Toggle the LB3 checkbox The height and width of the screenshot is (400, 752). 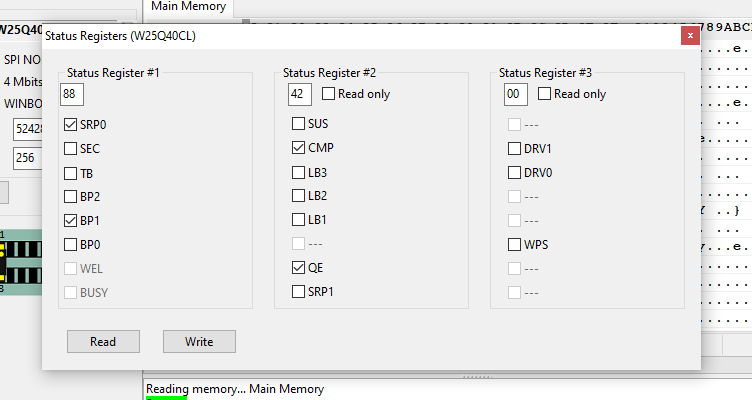(x=298, y=172)
